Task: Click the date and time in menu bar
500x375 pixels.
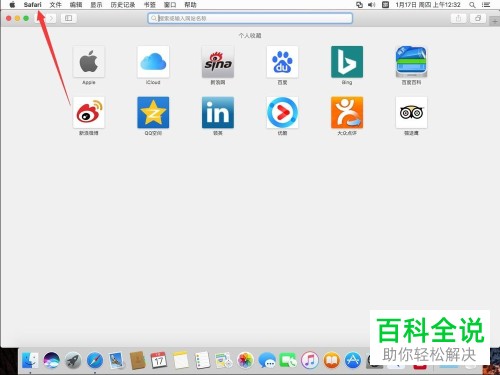Action: [428, 5]
